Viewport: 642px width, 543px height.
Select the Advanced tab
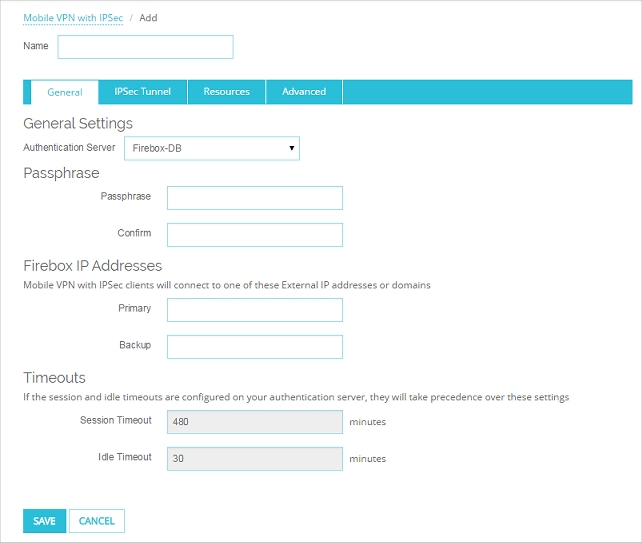tap(304, 92)
